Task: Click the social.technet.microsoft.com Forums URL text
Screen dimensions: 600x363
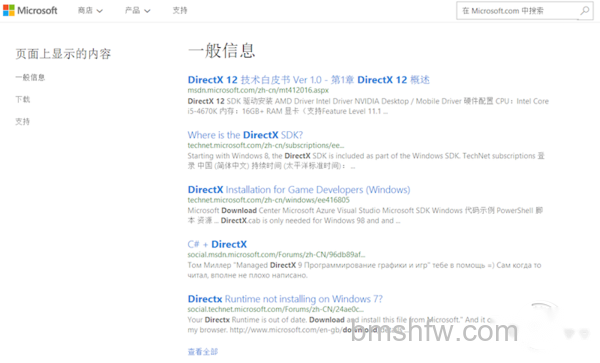Action: (x=276, y=309)
